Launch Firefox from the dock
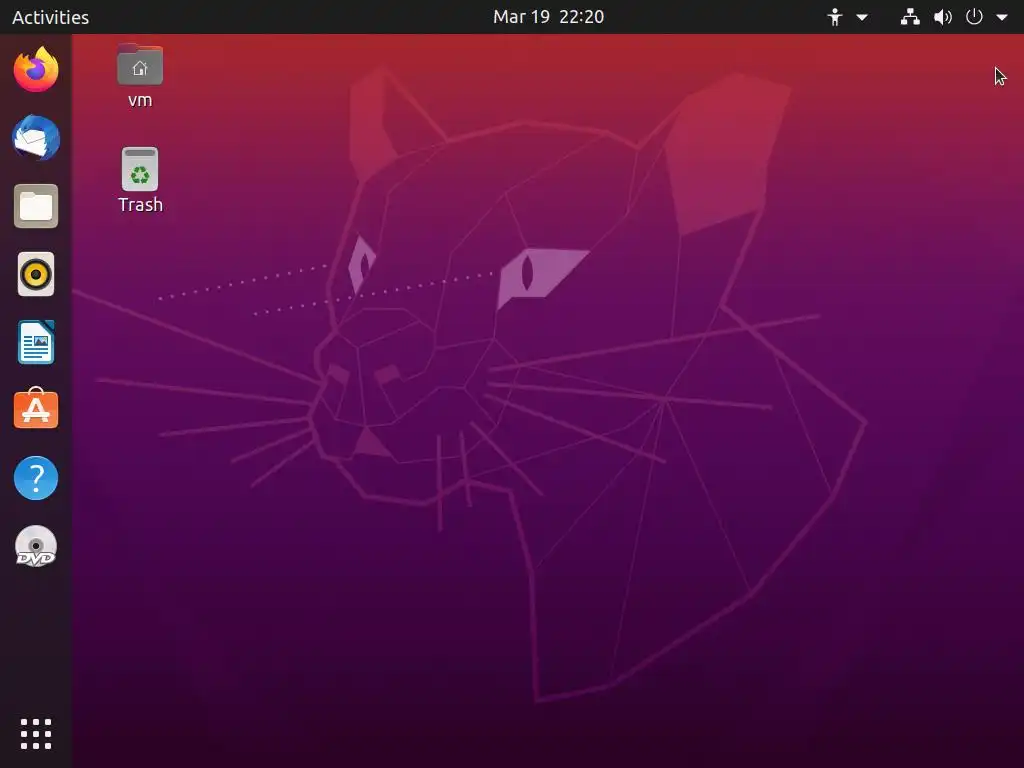 point(36,69)
